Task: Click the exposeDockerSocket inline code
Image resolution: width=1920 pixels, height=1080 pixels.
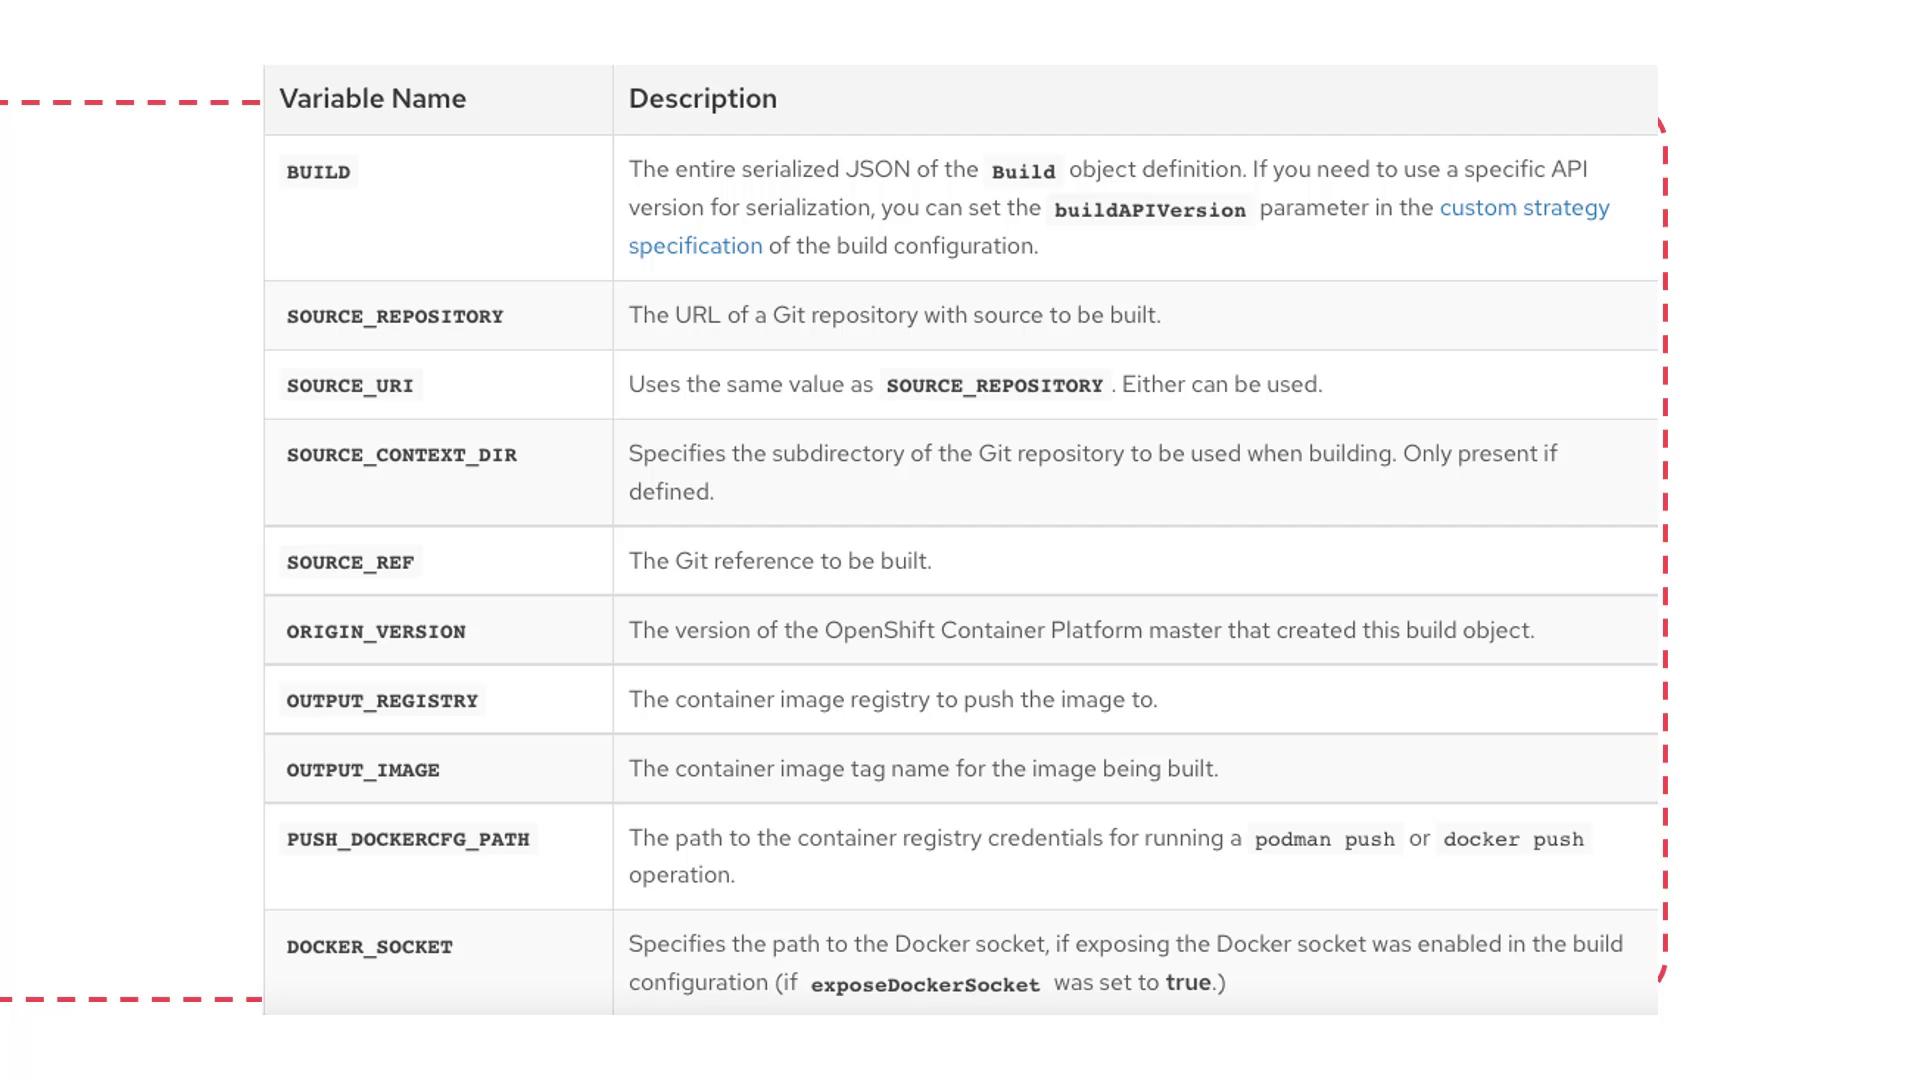Action: coord(925,985)
